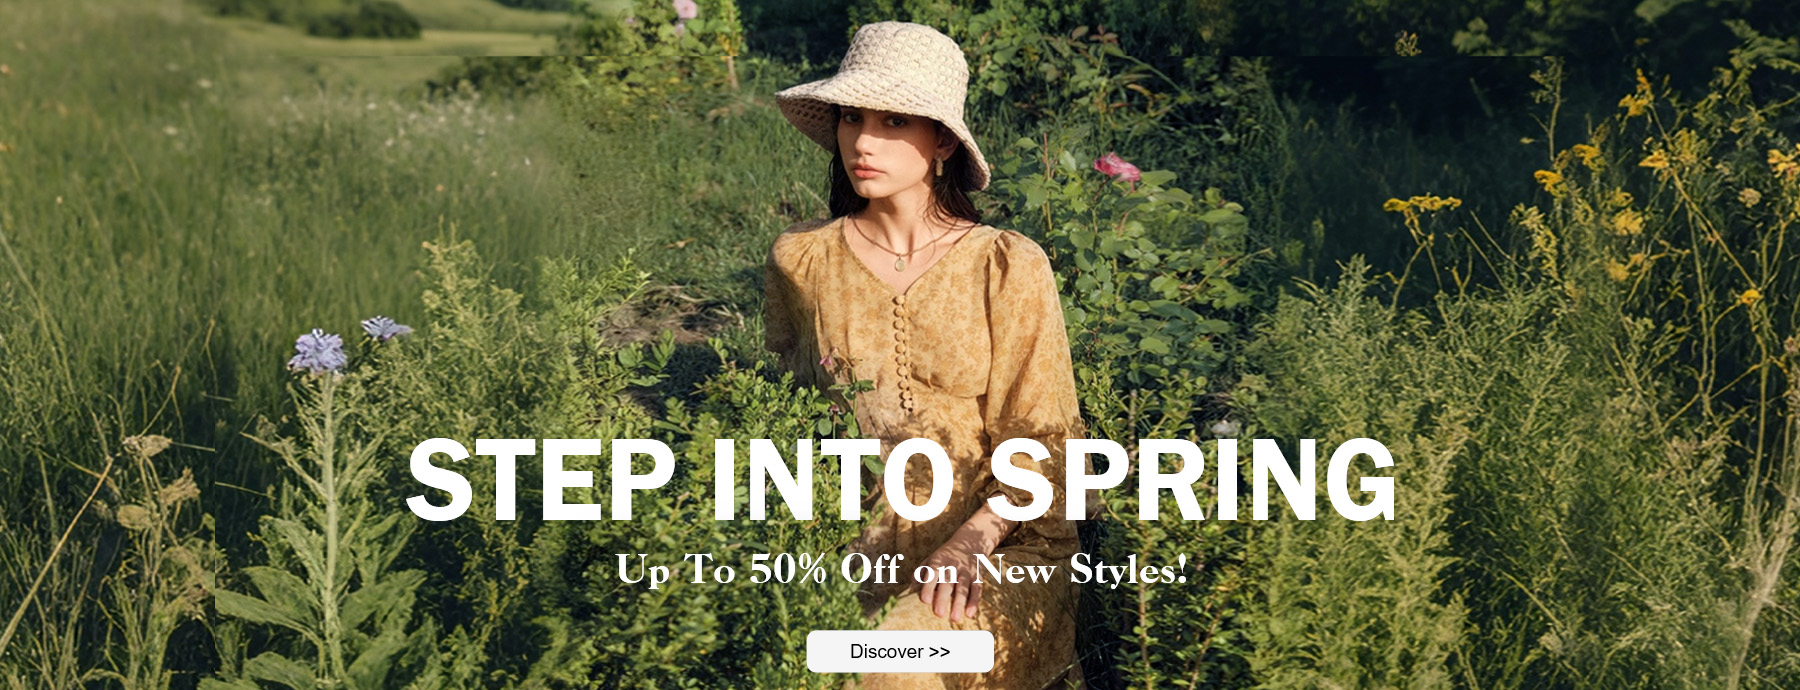The height and width of the screenshot is (690, 1800).
Task: Click the model's drop earring
Action: click(x=941, y=167)
